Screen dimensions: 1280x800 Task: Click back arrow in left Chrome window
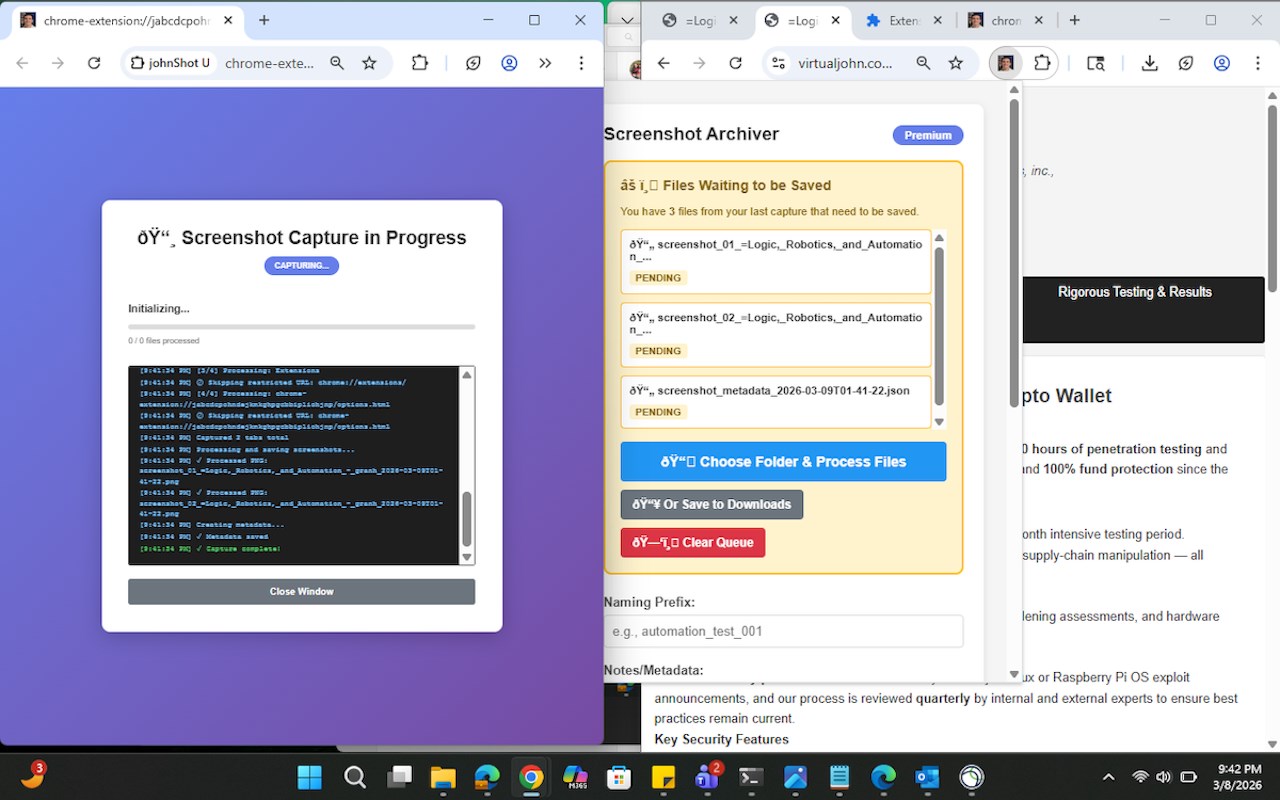(x=22, y=63)
